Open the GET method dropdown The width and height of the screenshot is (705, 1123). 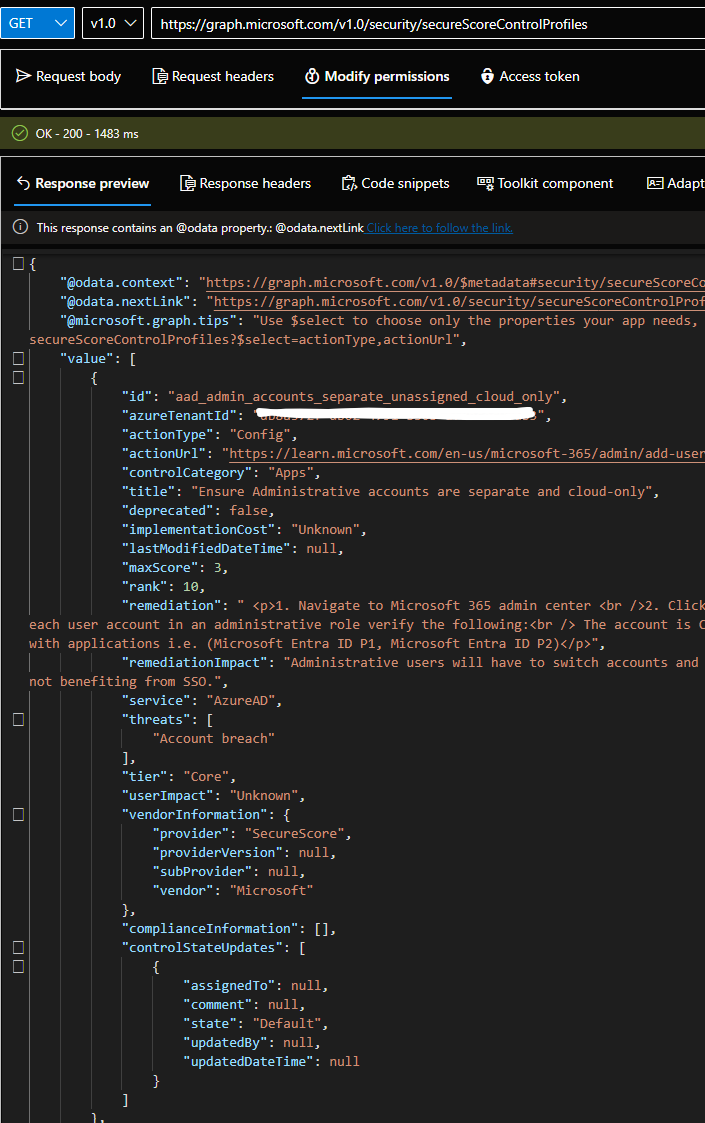[x=37, y=23]
